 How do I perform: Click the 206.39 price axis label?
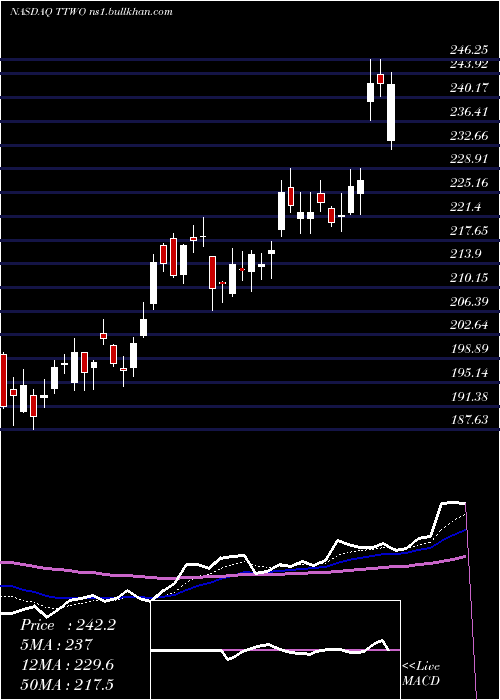tap(468, 302)
